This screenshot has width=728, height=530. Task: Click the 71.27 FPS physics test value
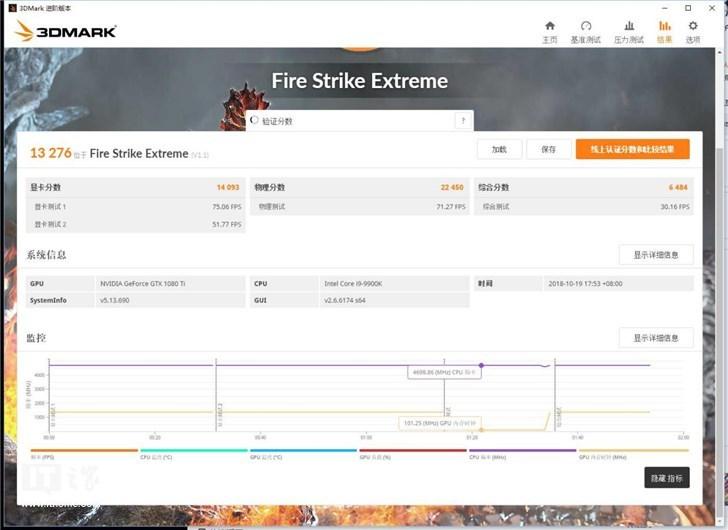click(451, 207)
